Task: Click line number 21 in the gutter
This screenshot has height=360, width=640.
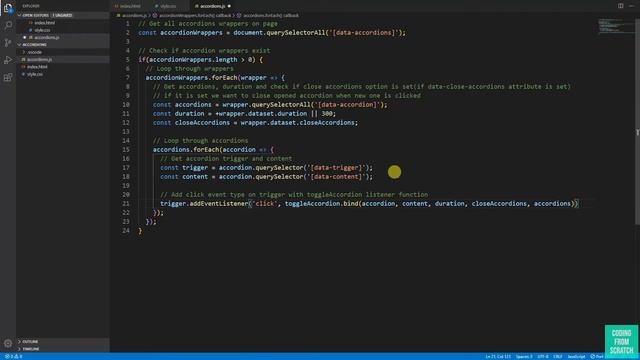Action: [126, 204]
